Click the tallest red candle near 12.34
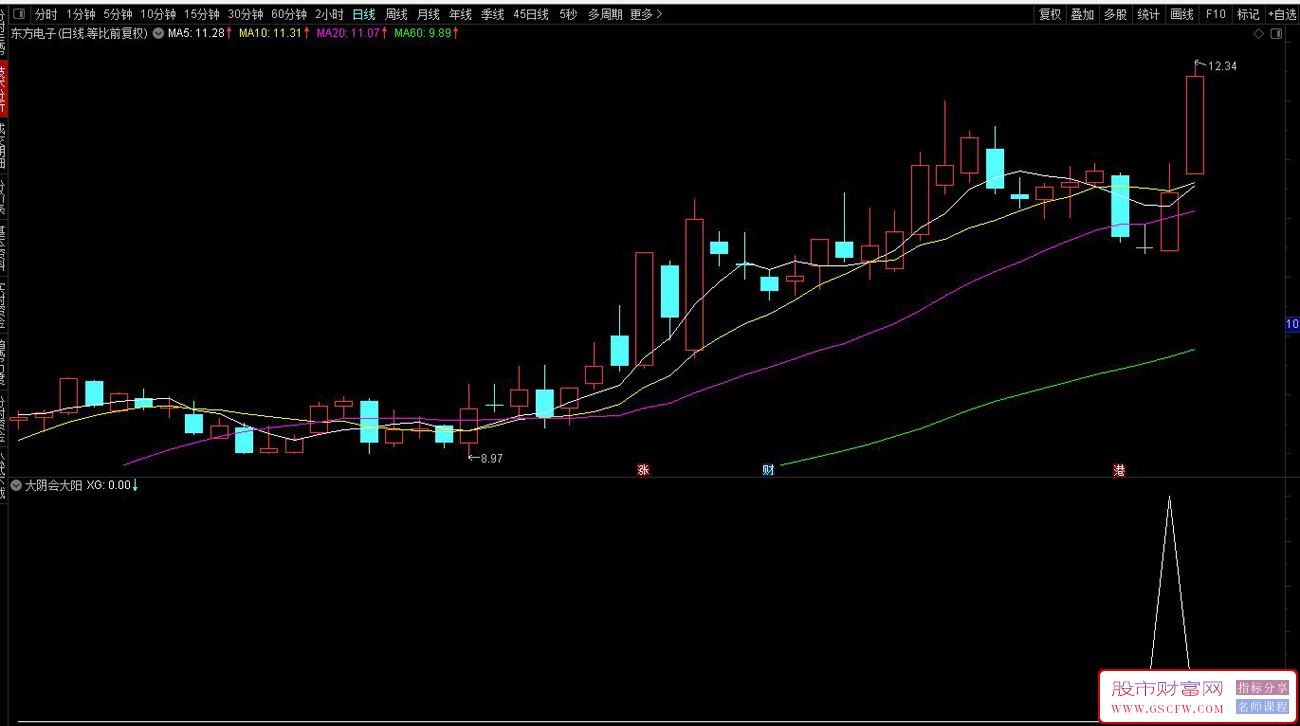Image resolution: width=1300 pixels, height=726 pixels. tap(1195, 125)
